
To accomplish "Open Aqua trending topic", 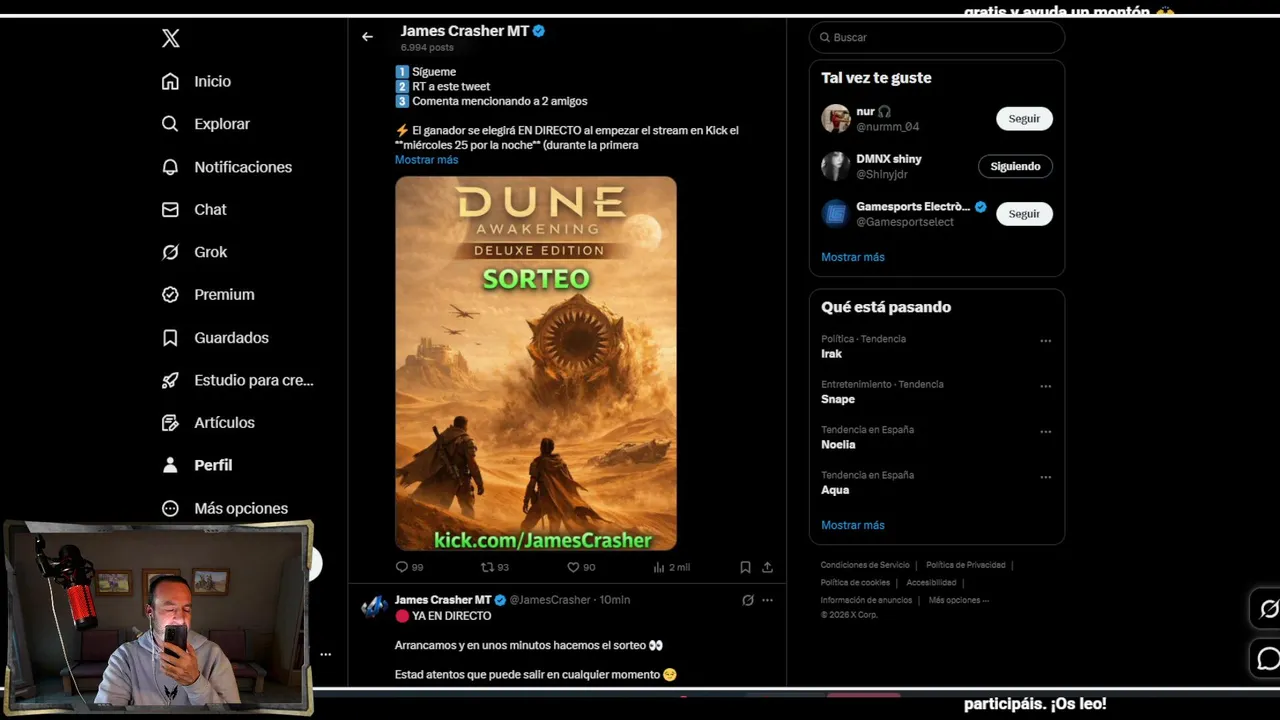I will 835,490.
